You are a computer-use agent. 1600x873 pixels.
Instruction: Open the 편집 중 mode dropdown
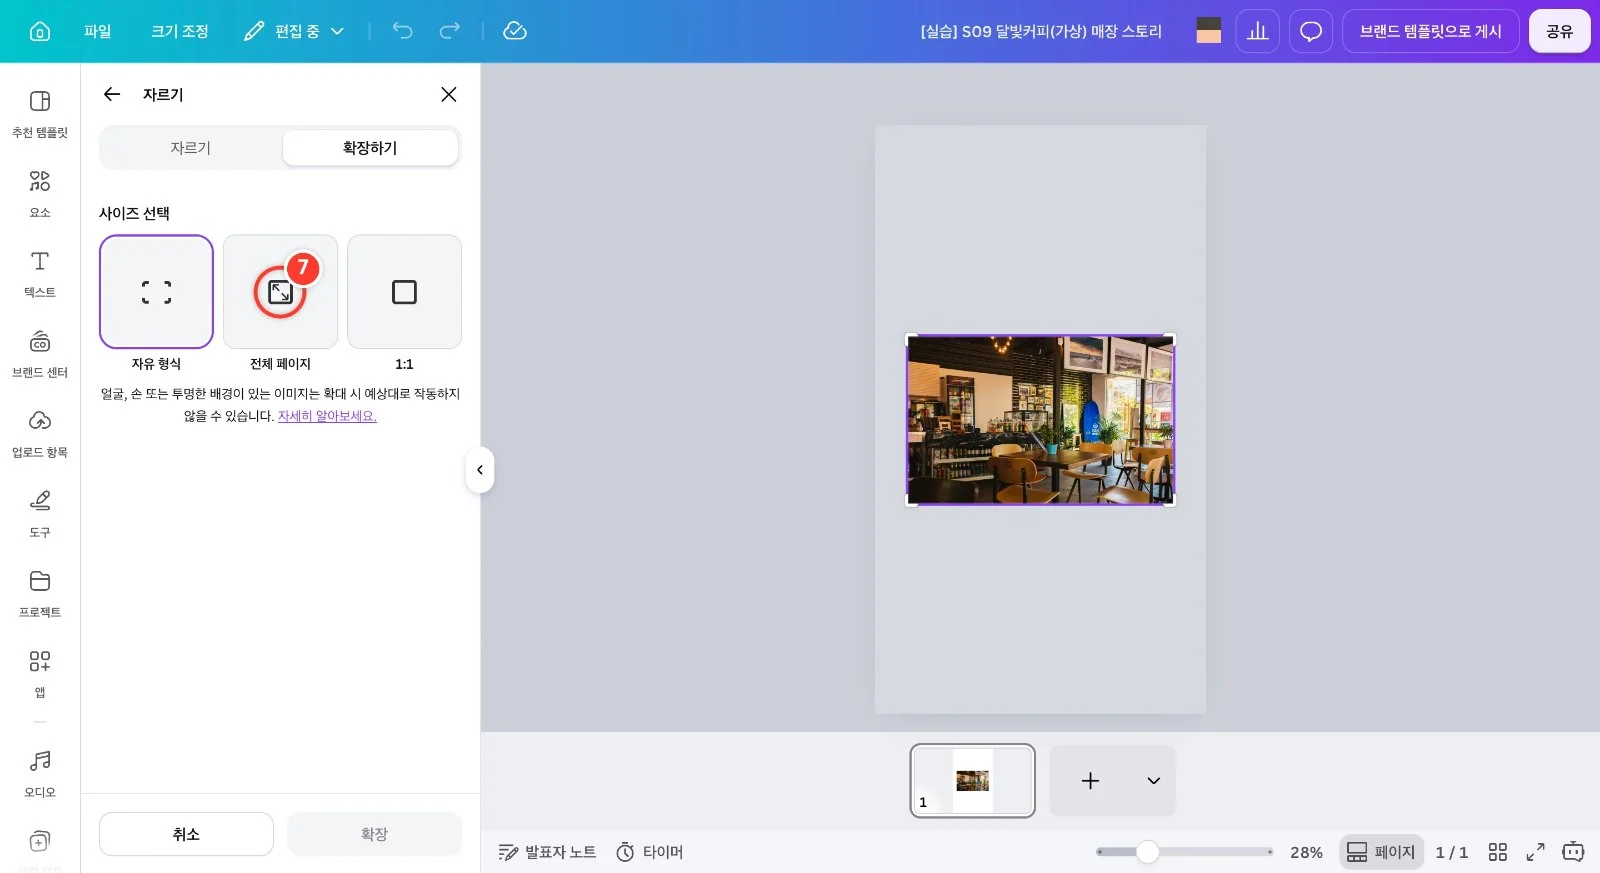pyautogui.click(x=294, y=31)
